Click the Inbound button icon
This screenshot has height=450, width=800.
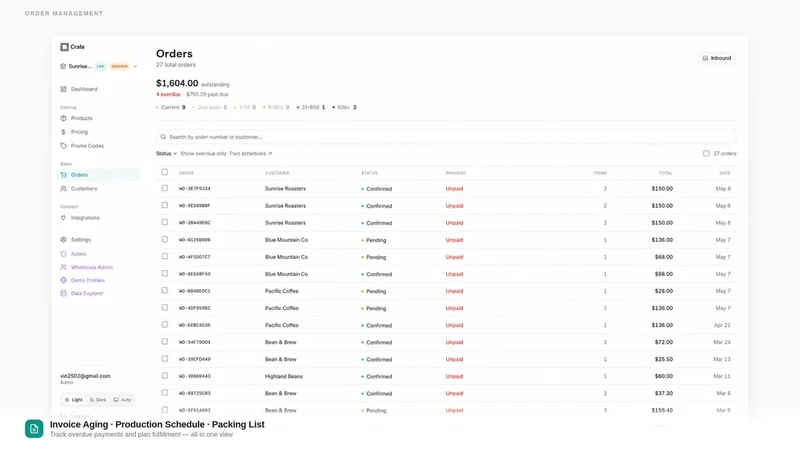tap(705, 58)
